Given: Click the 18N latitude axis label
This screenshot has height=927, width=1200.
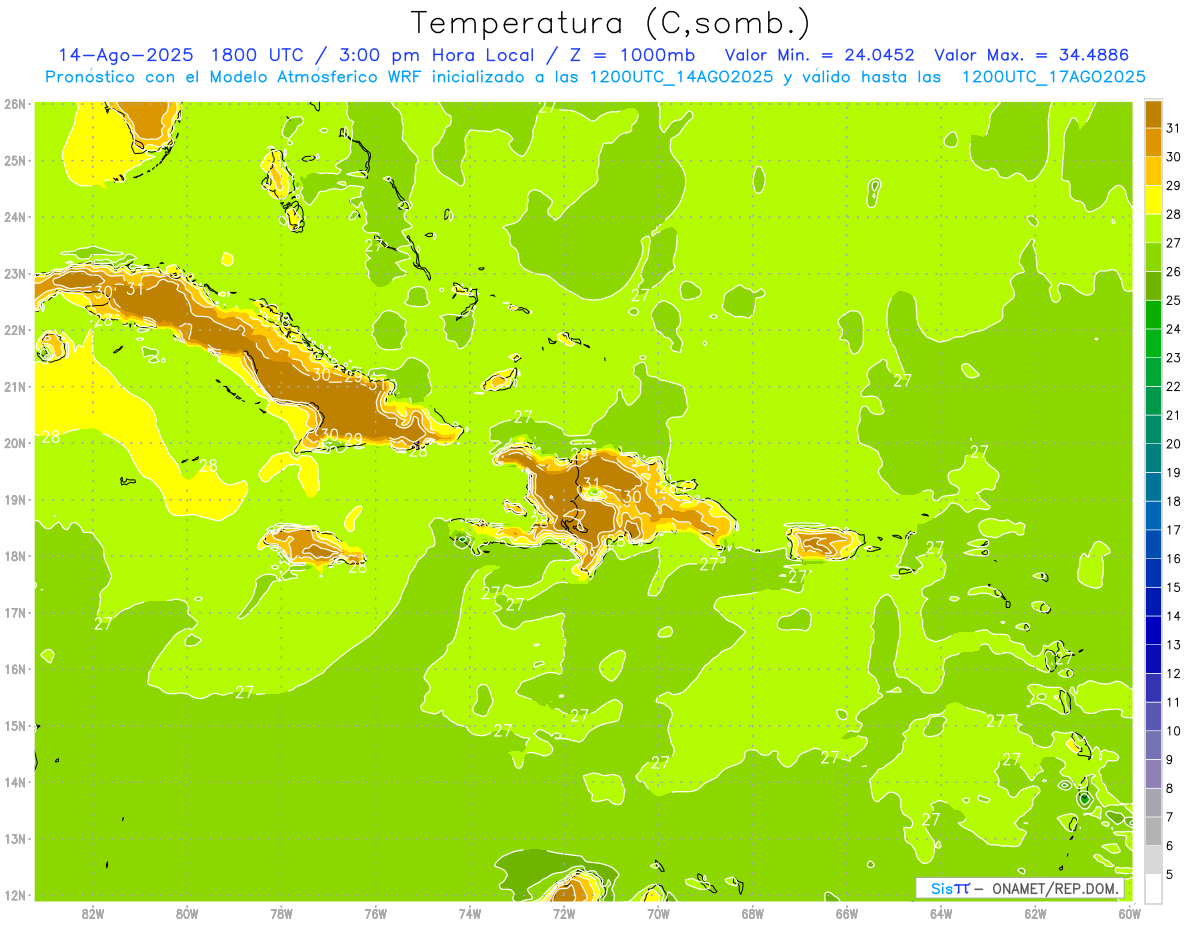Looking at the screenshot, I should 14,556.
